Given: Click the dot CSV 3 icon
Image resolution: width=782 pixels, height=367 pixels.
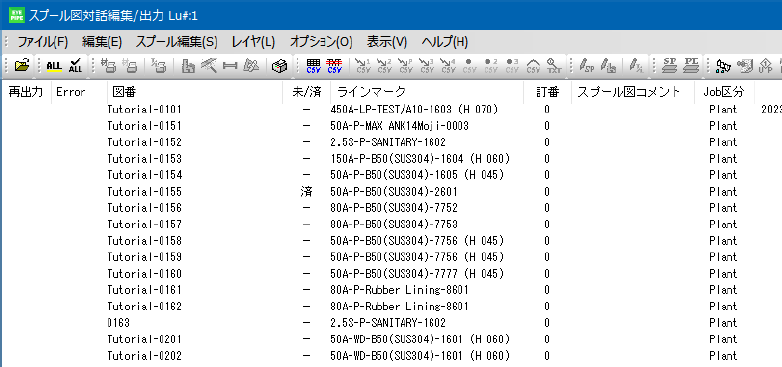Looking at the screenshot, I should 512,66.
